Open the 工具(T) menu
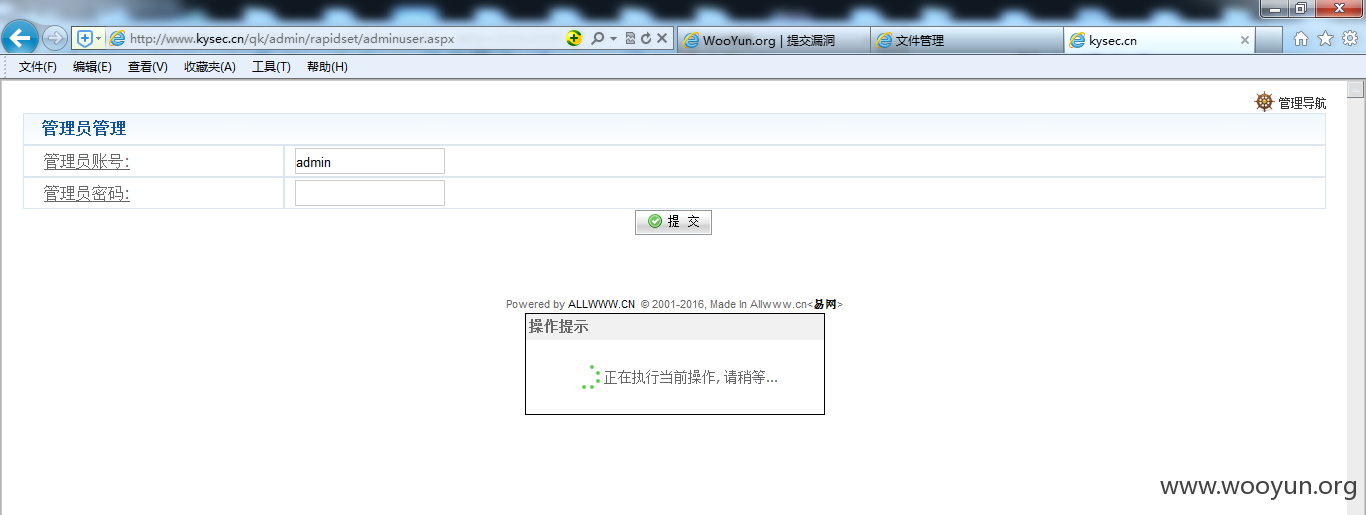 pos(271,67)
